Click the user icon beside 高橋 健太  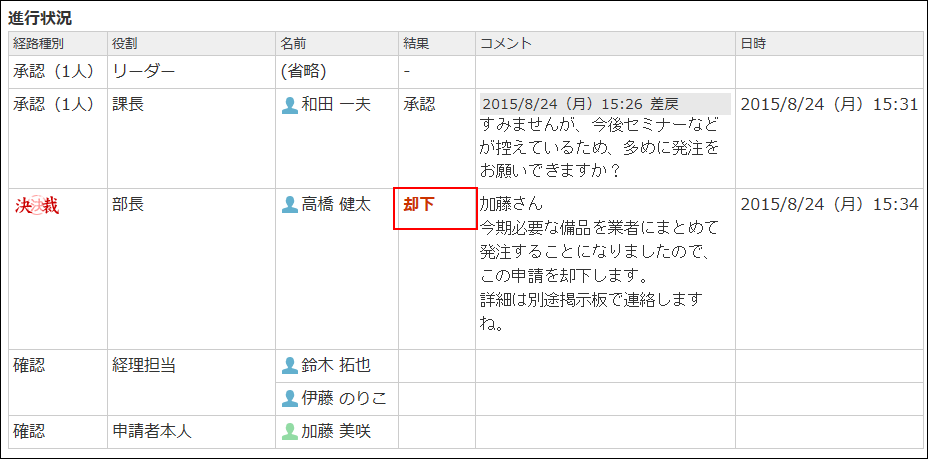point(290,205)
